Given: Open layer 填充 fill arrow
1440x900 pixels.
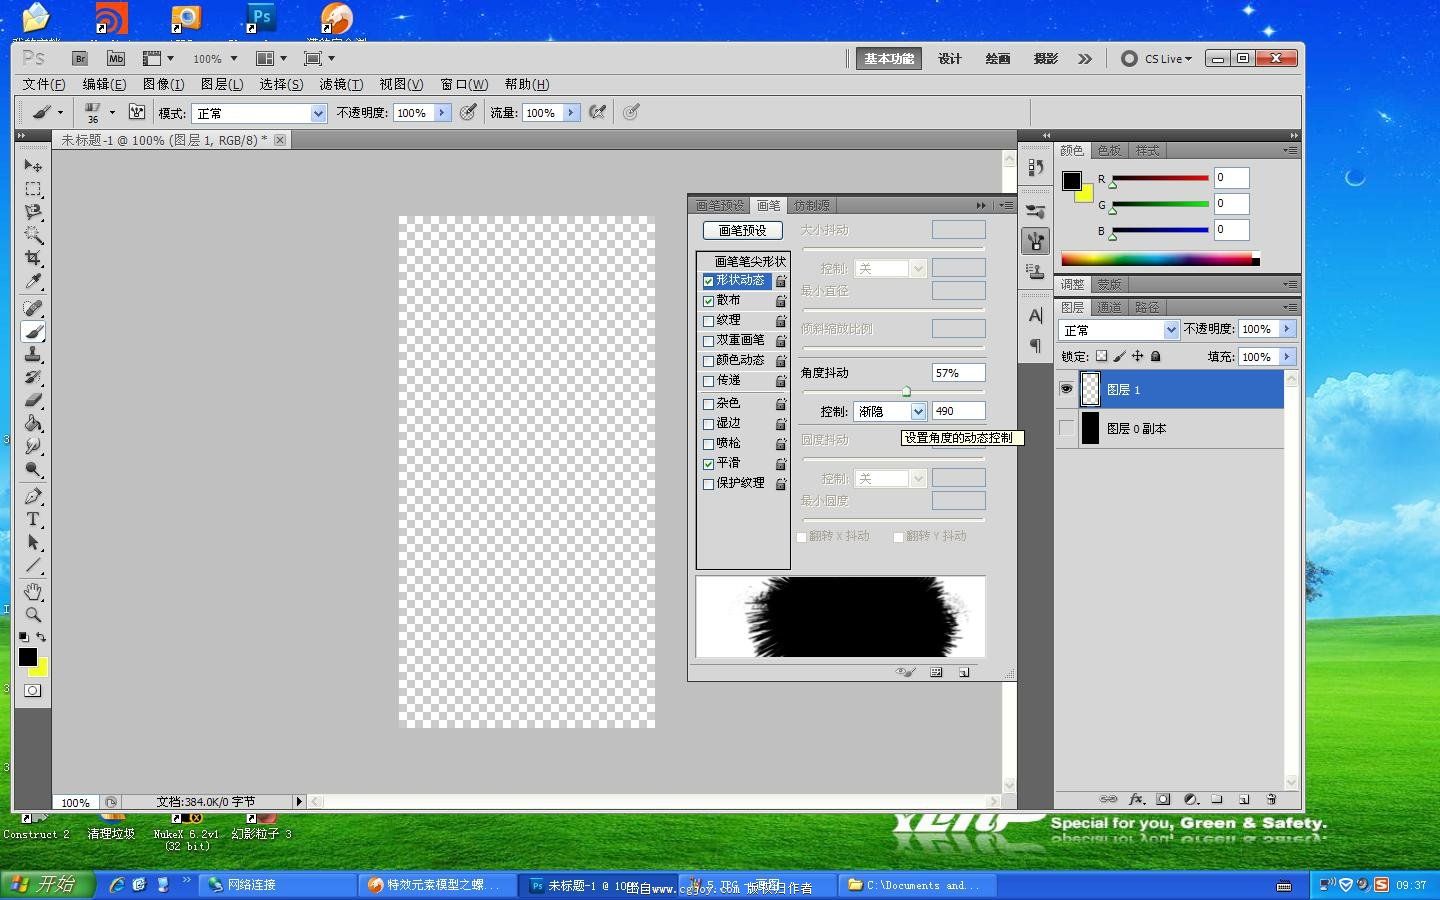Looking at the screenshot, I should 1288,357.
